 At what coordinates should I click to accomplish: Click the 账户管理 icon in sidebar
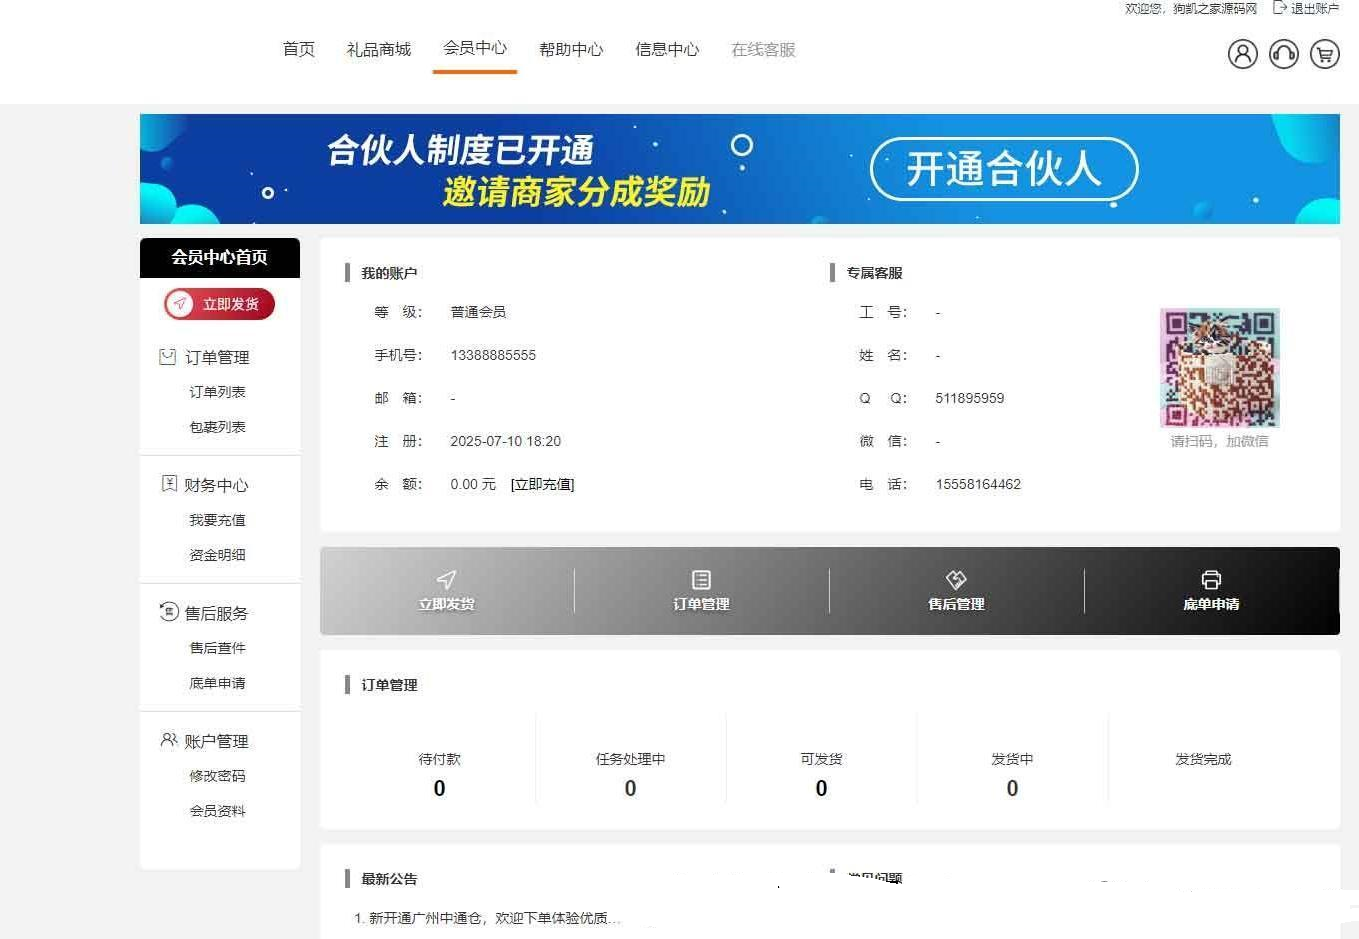tap(168, 740)
